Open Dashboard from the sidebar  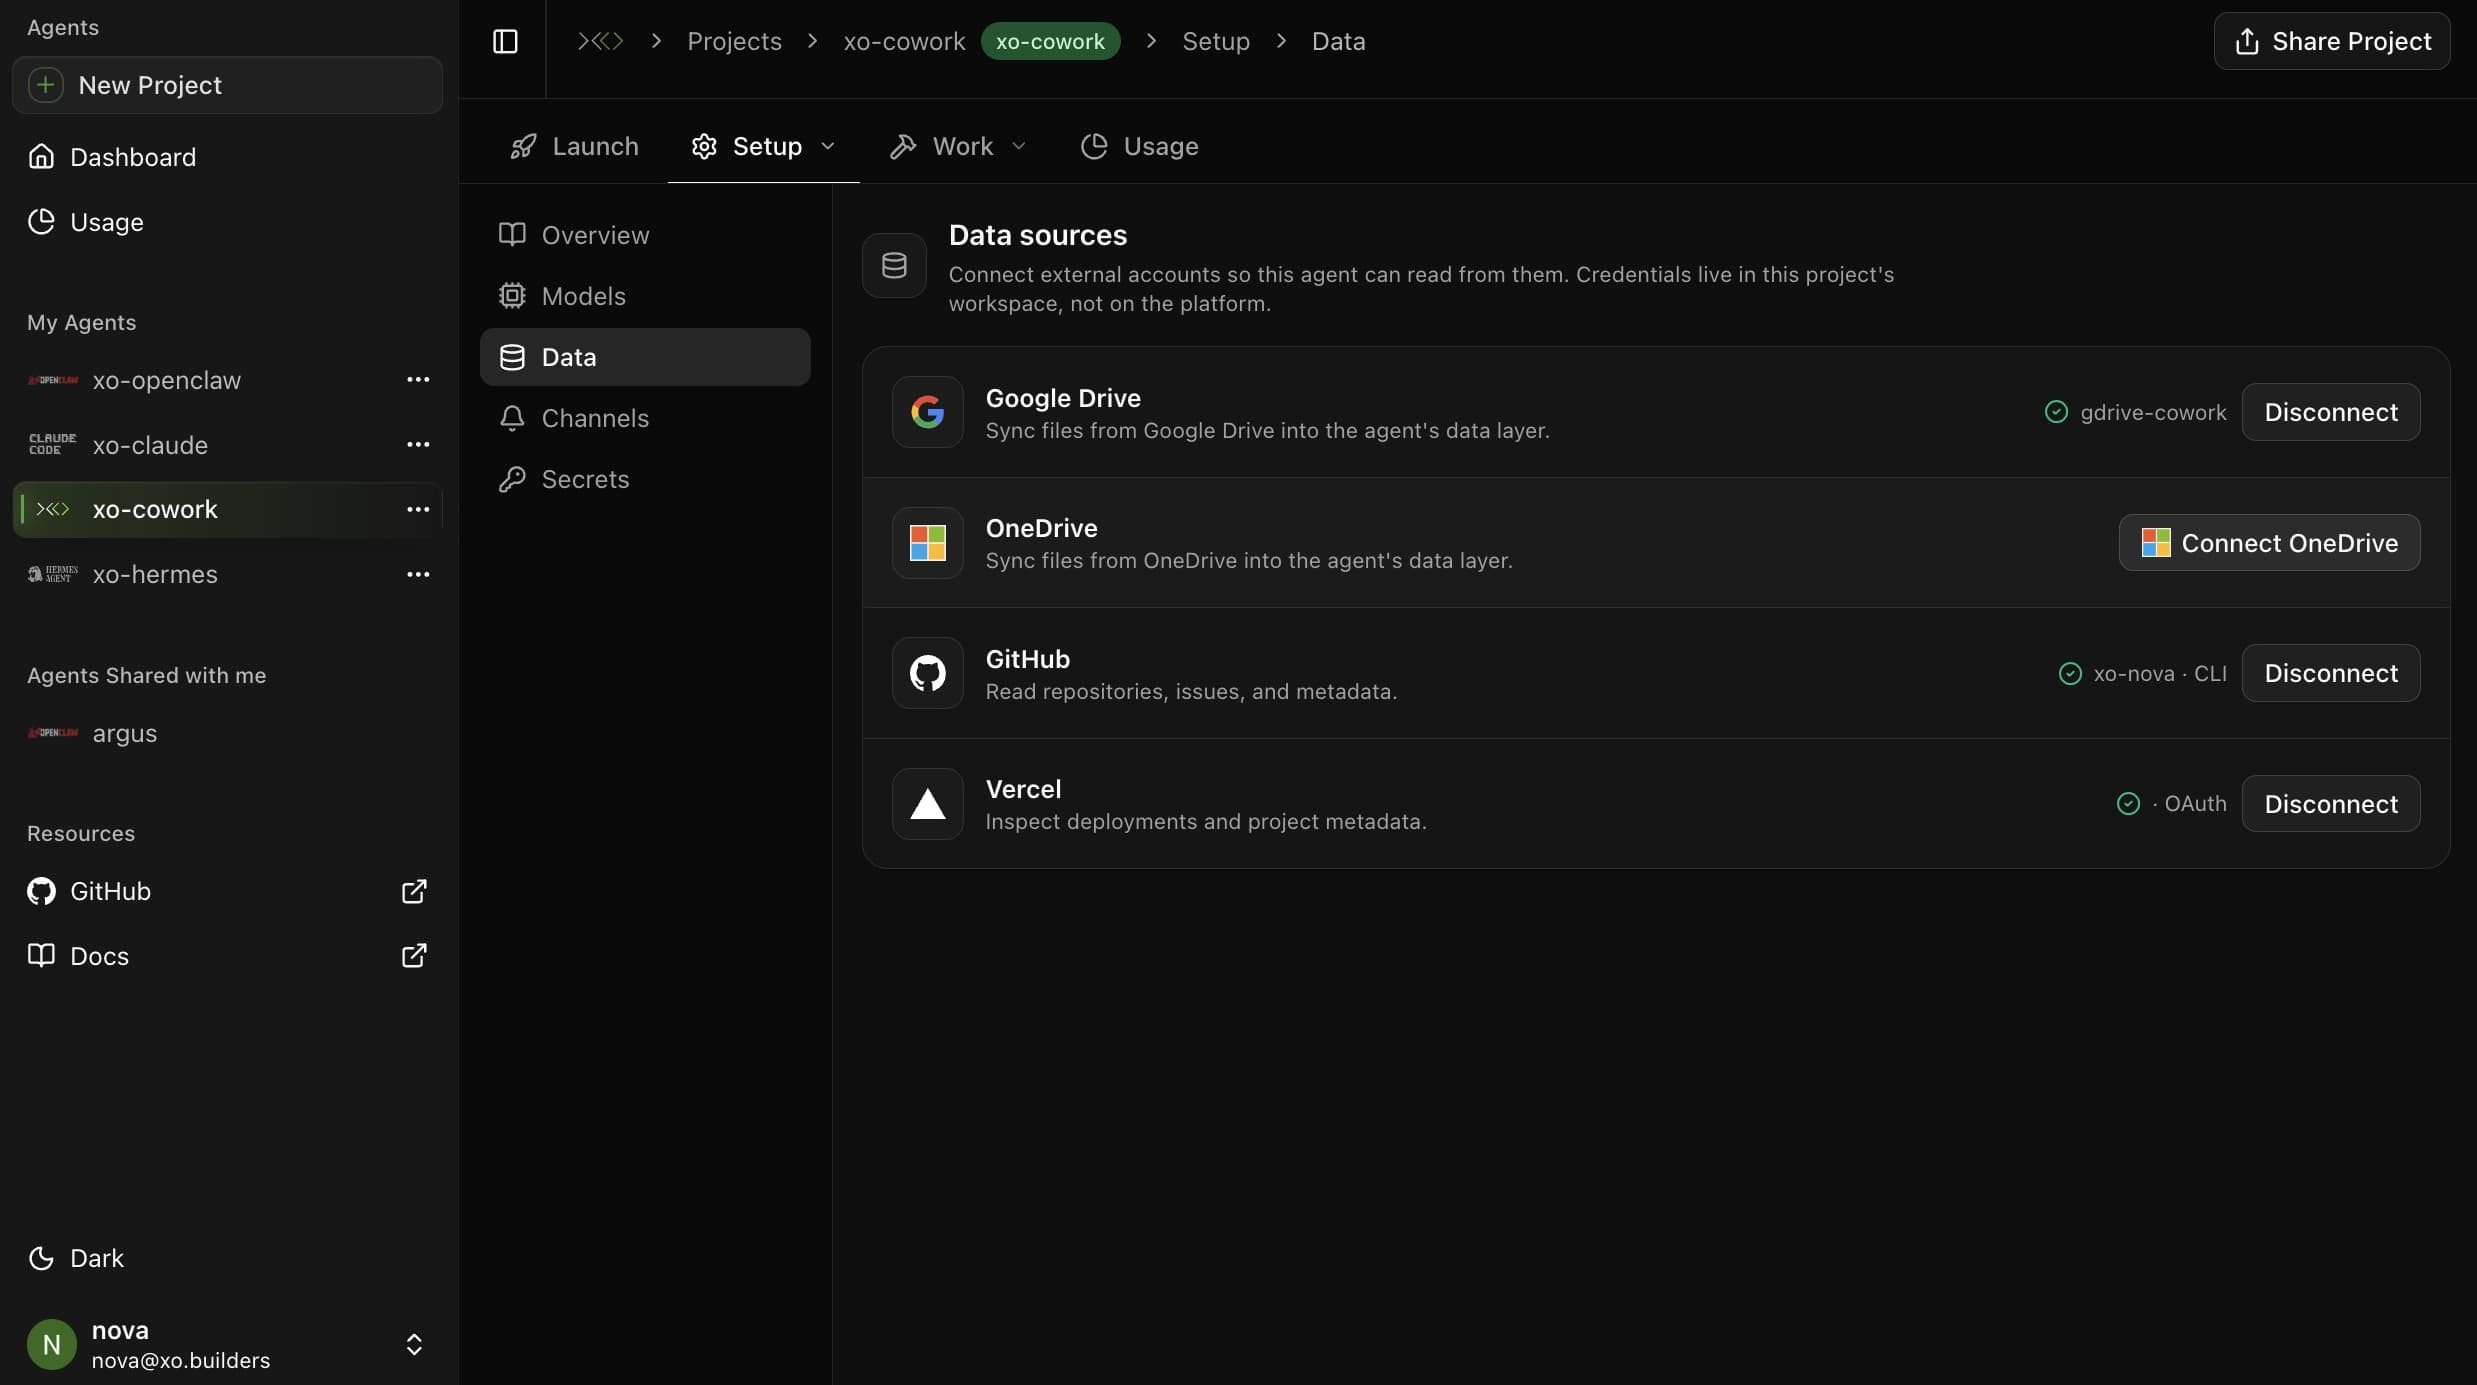[x=227, y=157]
